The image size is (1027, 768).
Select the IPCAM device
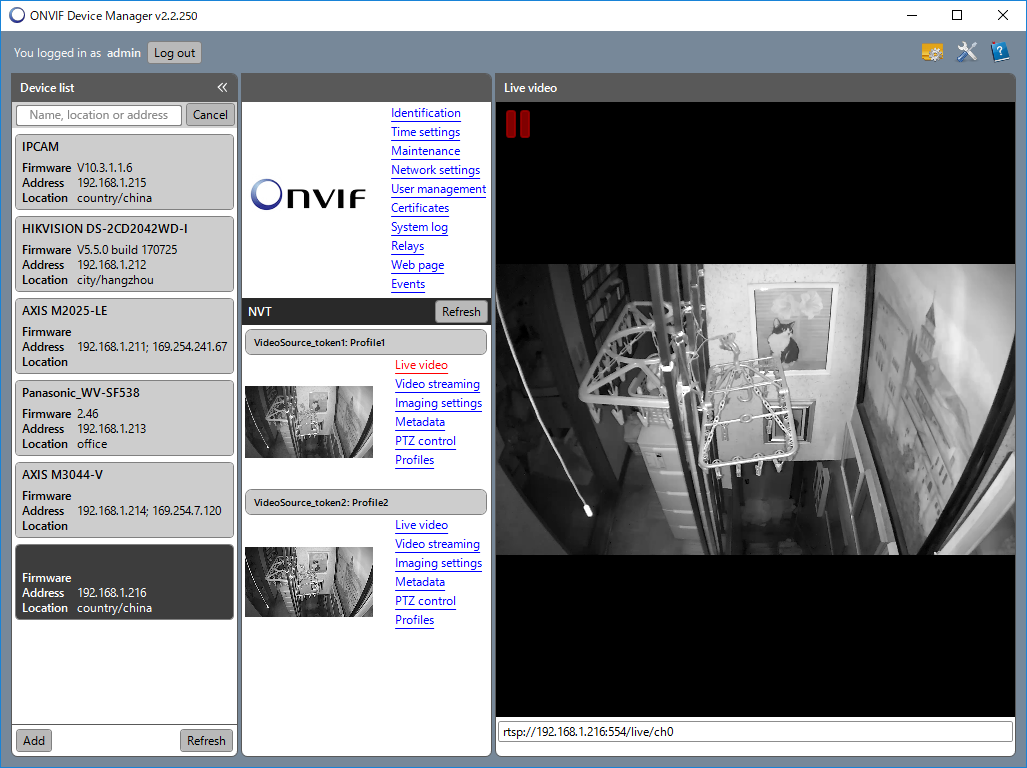(124, 172)
